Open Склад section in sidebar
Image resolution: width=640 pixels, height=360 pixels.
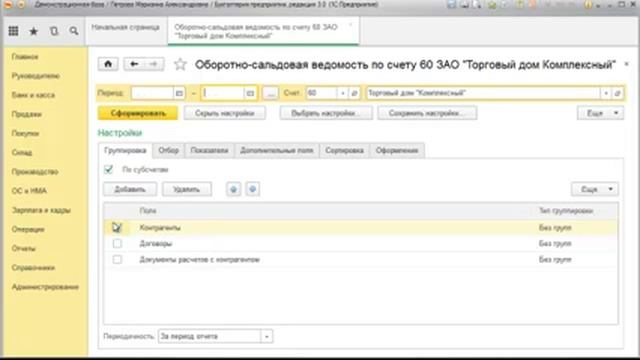pos(22,153)
